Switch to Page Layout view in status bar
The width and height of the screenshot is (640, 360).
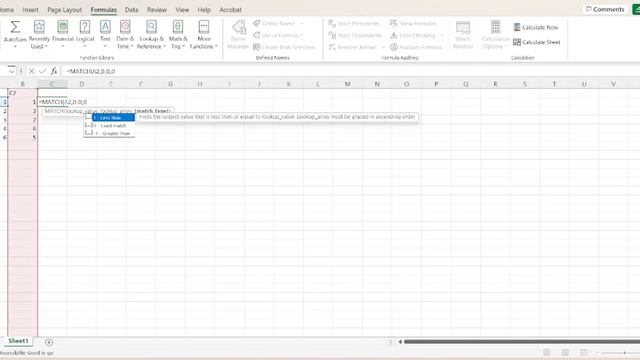565,353
